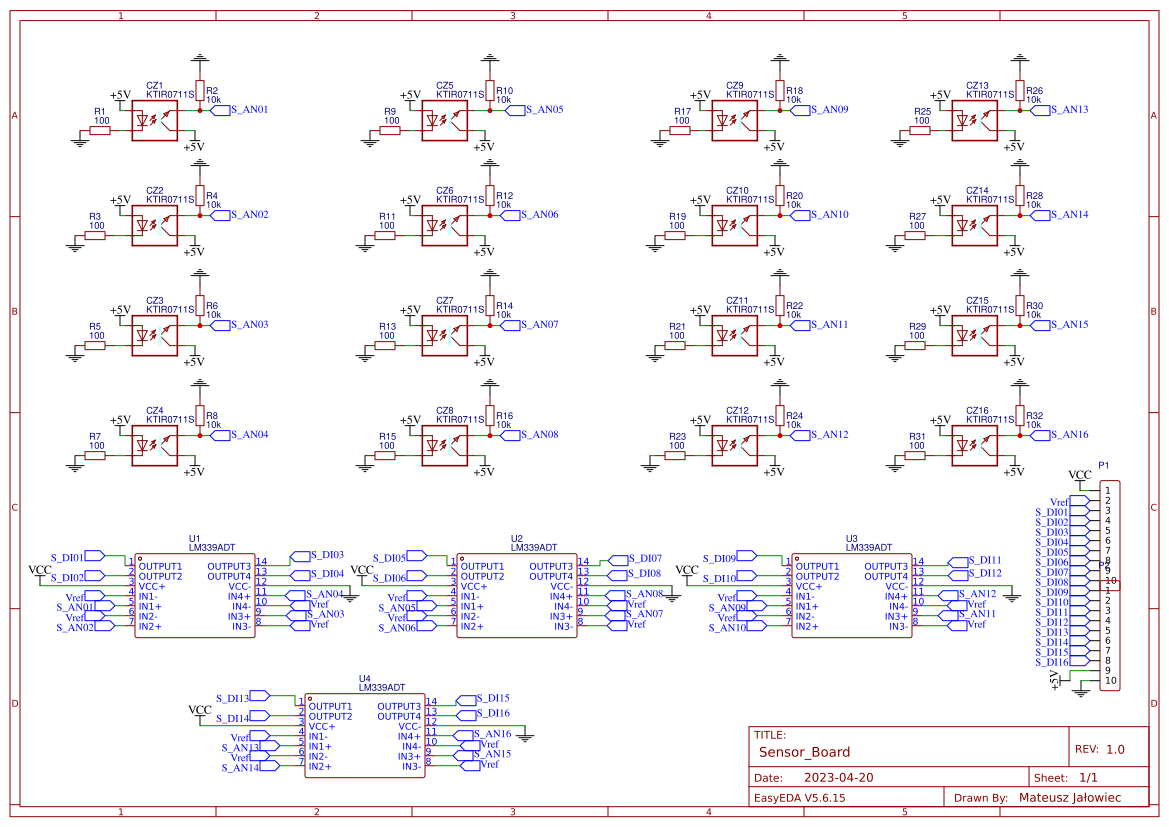Select the U4 LM339ADT symbol
The width and height of the screenshot is (1169, 827).
(x=366, y=735)
